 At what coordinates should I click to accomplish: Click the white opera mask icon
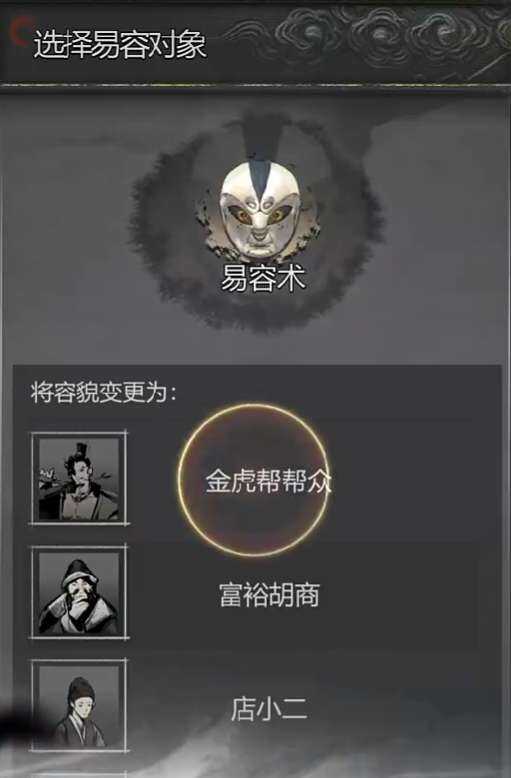(260, 208)
